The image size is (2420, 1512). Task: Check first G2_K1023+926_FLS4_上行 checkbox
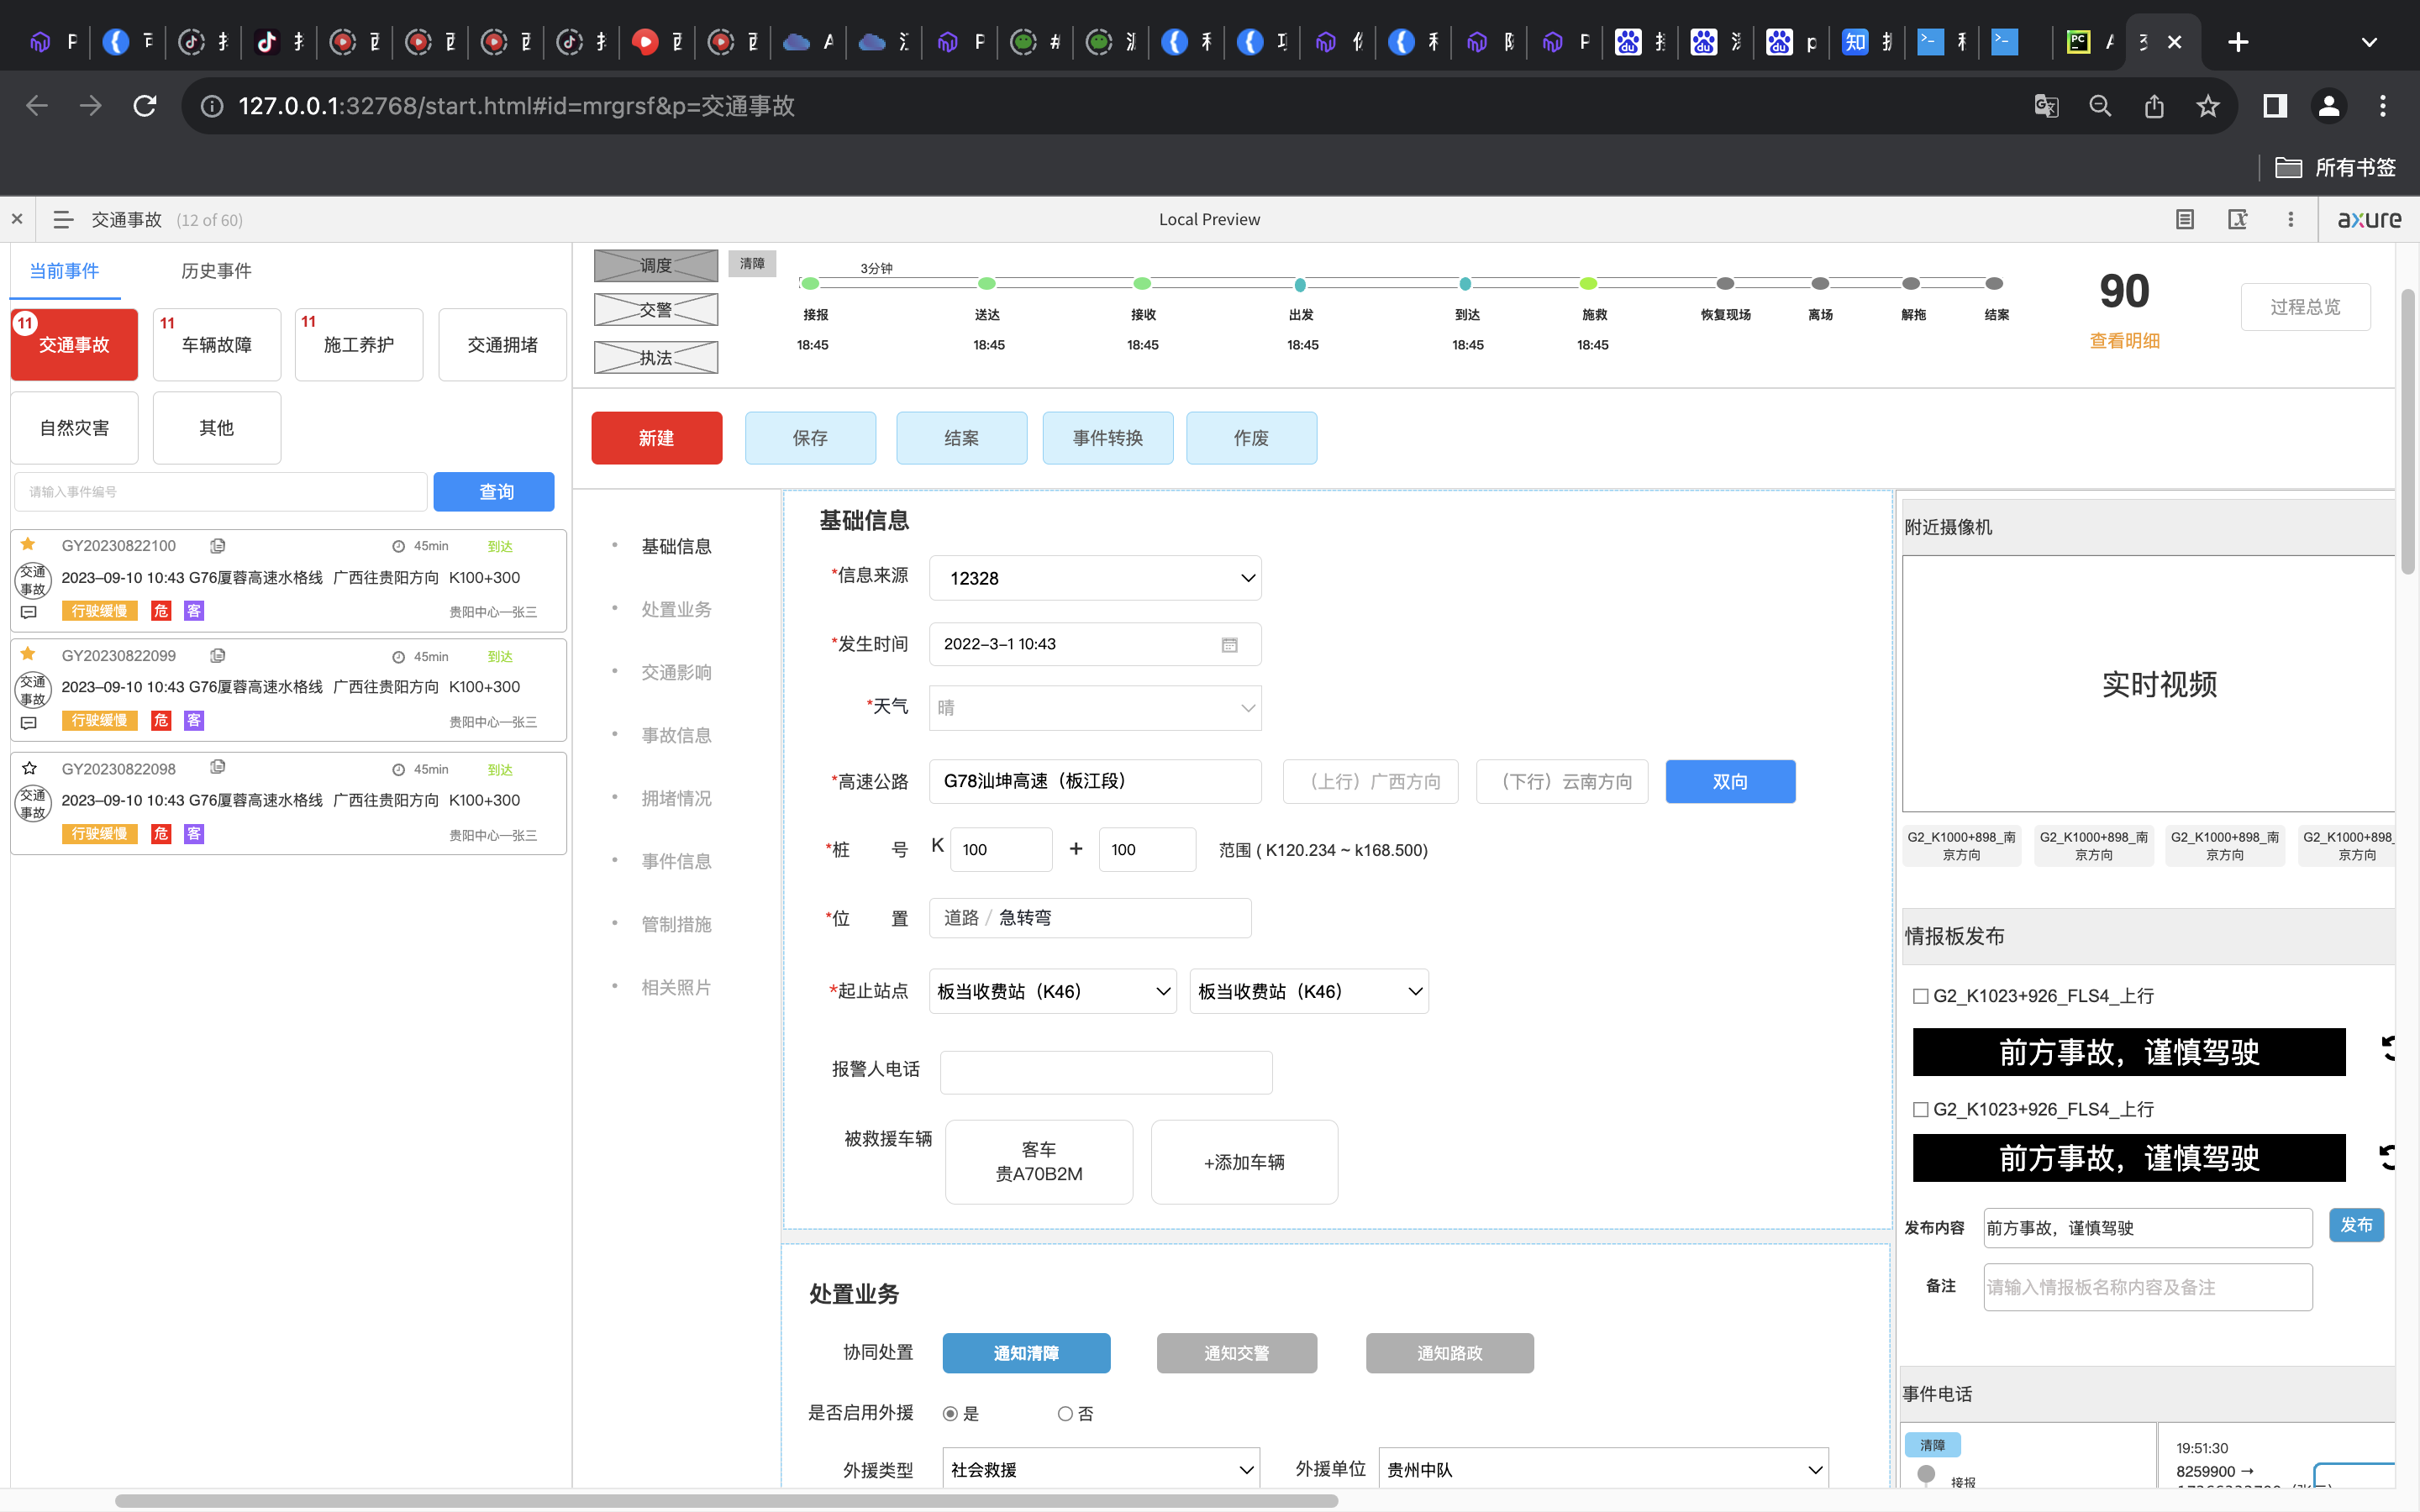tap(1920, 996)
